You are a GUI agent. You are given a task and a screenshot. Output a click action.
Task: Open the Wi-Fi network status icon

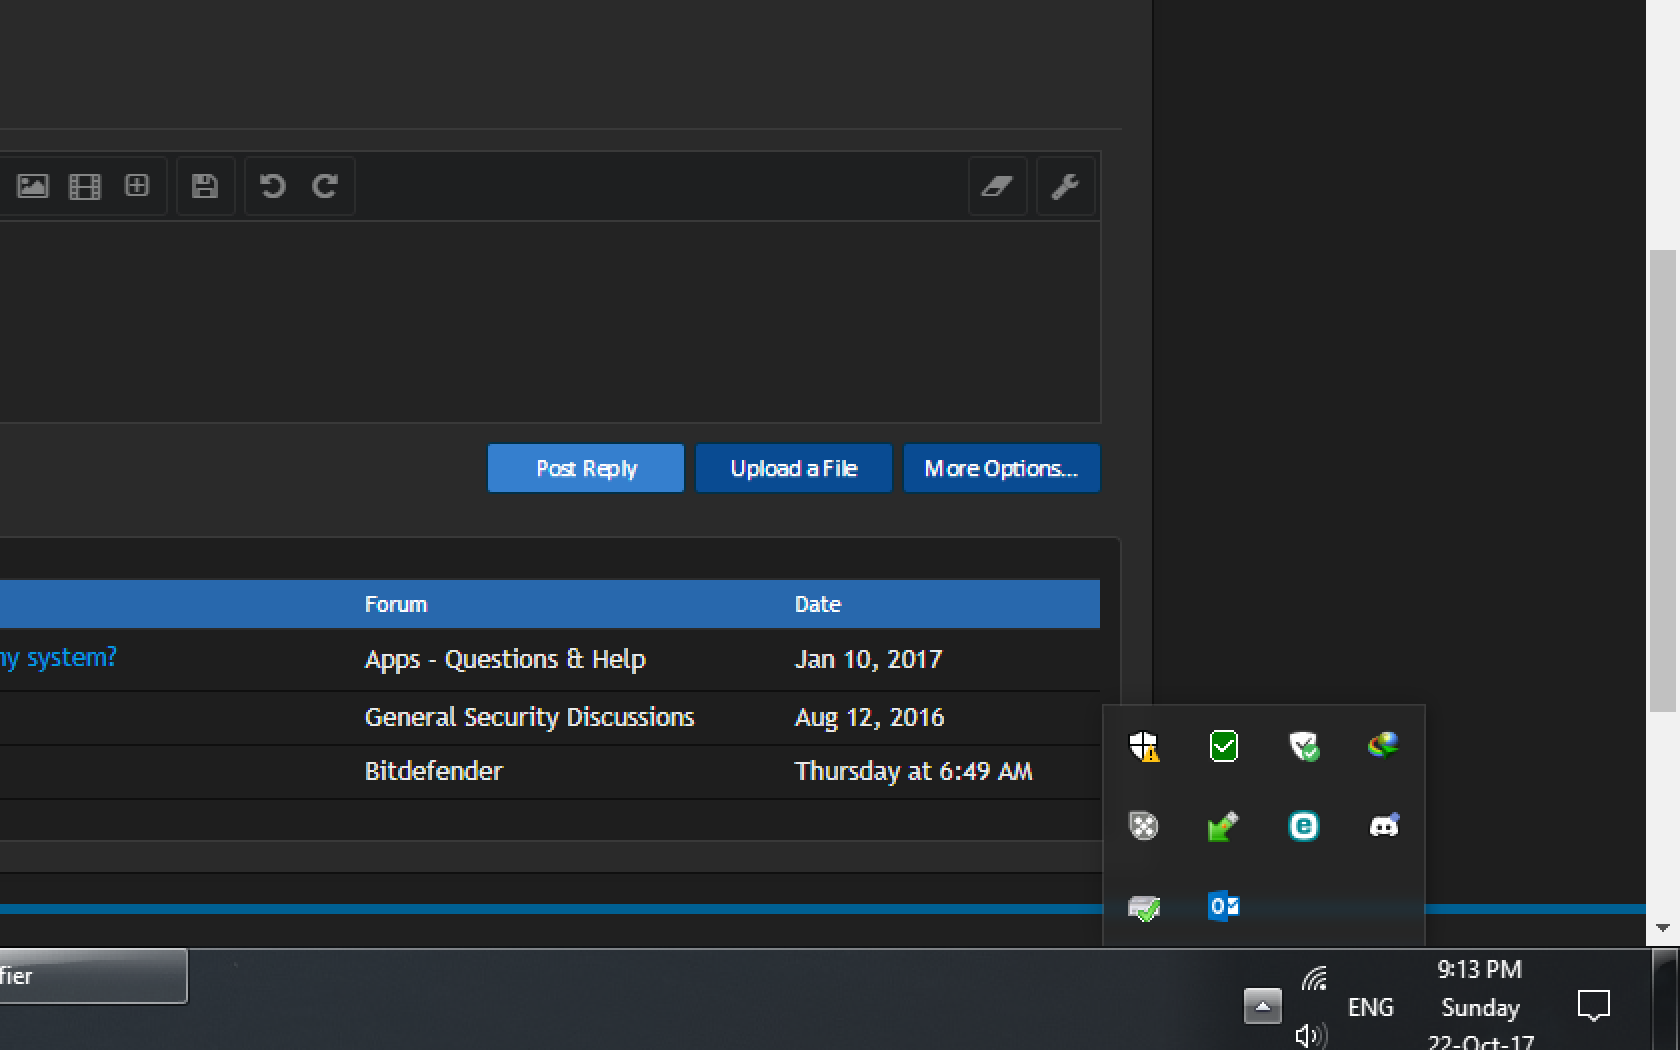[x=1314, y=978]
